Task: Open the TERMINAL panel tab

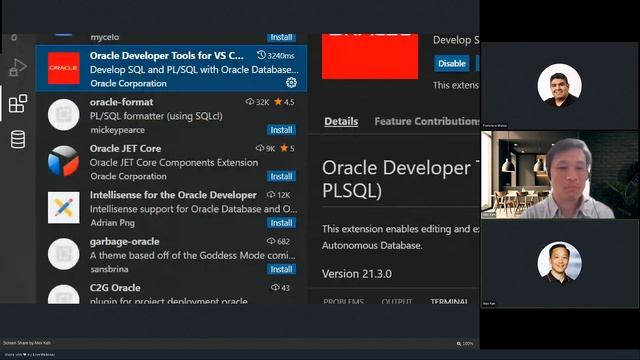Action: point(449,302)
